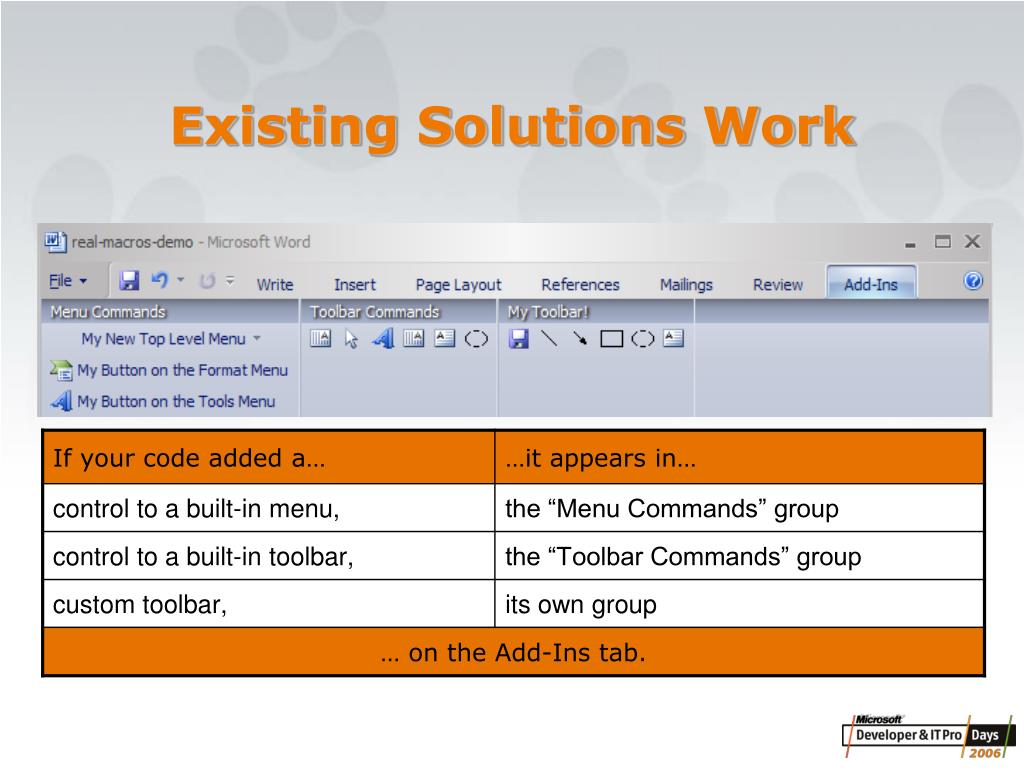Viewport: 1024px width, 768px height.
Task: Click cell 'its own group'
Action: click(739, 604)
